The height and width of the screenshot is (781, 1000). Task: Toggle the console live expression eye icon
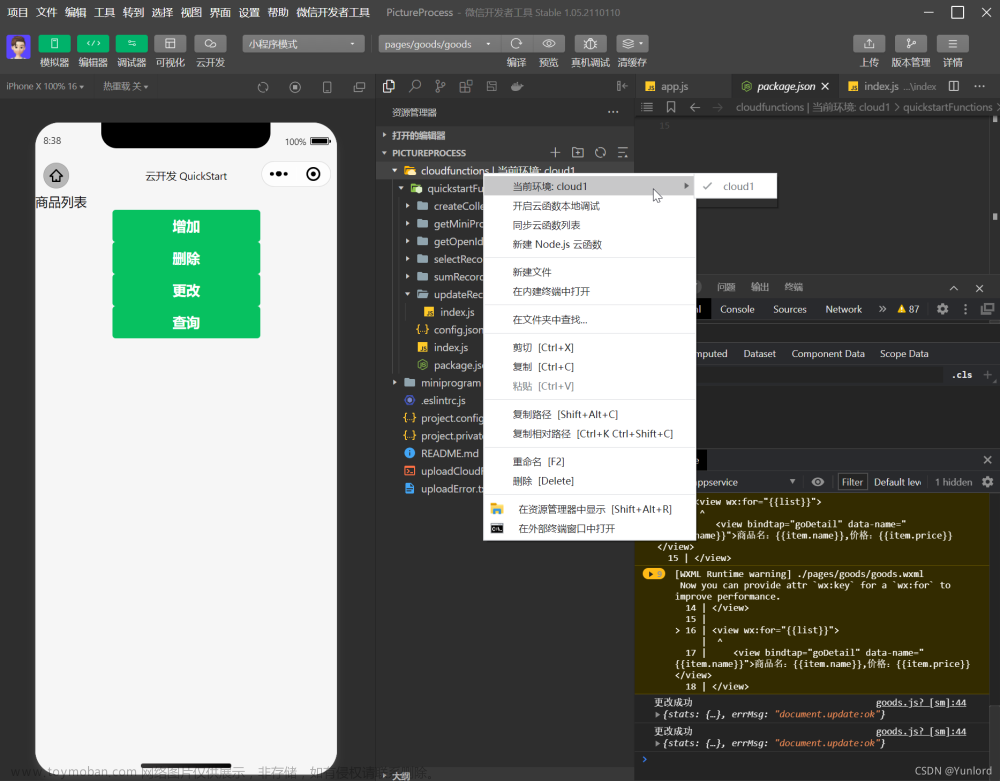tap(818, 482)
